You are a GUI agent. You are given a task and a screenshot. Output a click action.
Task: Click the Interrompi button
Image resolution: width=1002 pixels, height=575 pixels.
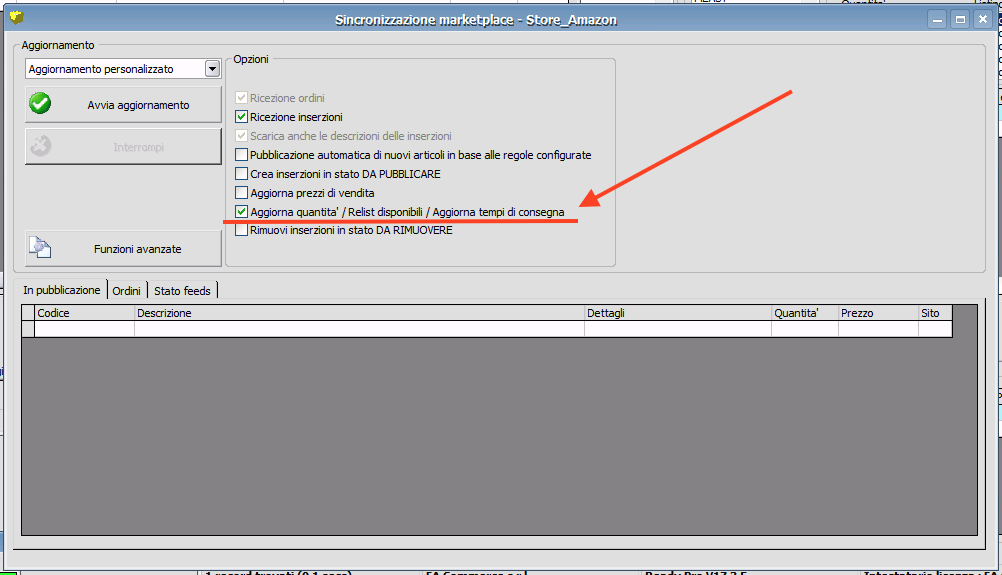(123, 147)
